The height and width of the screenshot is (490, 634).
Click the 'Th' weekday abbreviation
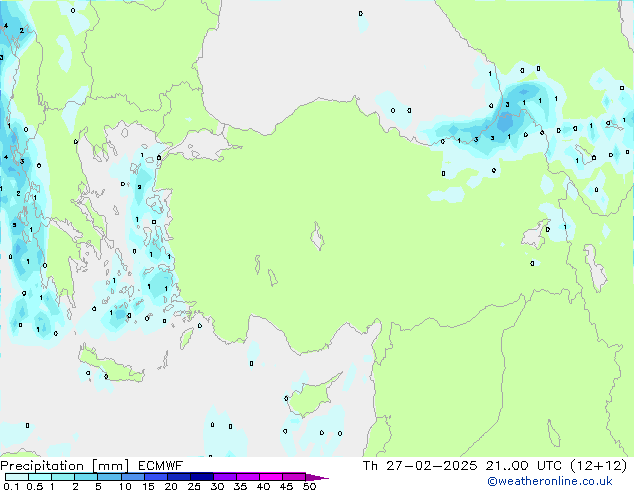pyautogui.click(x=370, y=466)
